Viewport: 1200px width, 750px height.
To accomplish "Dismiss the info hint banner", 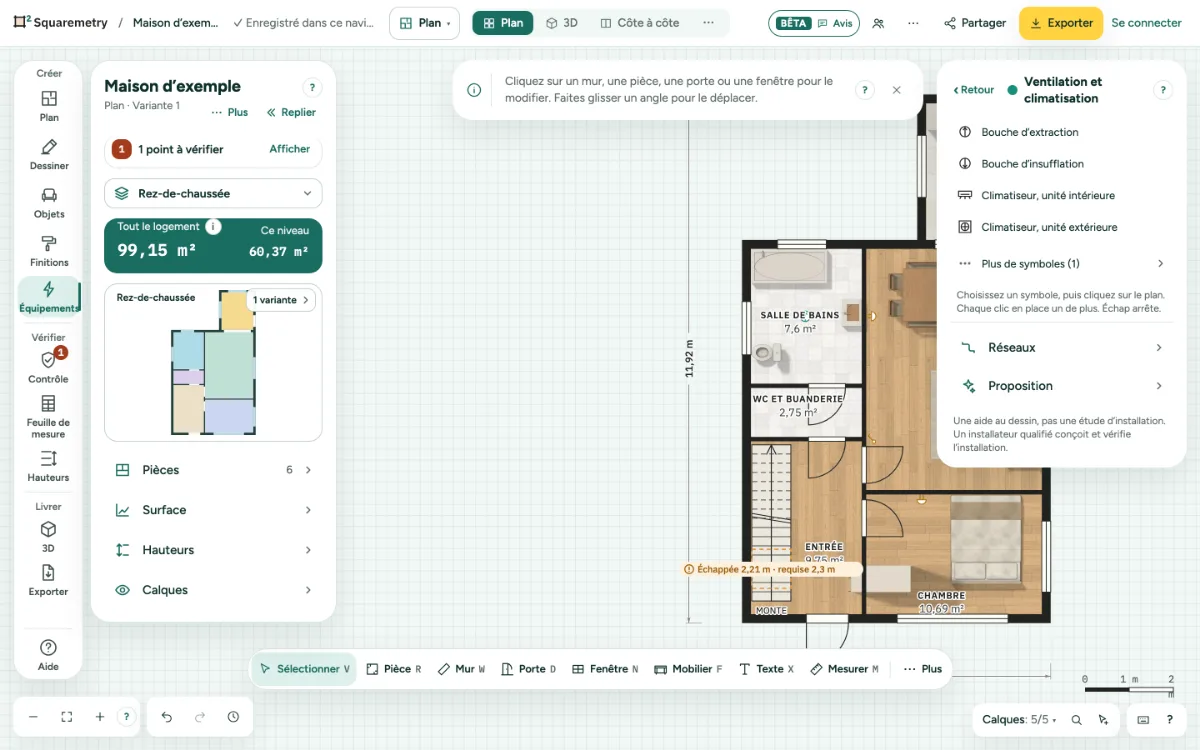I will (896, 90).
